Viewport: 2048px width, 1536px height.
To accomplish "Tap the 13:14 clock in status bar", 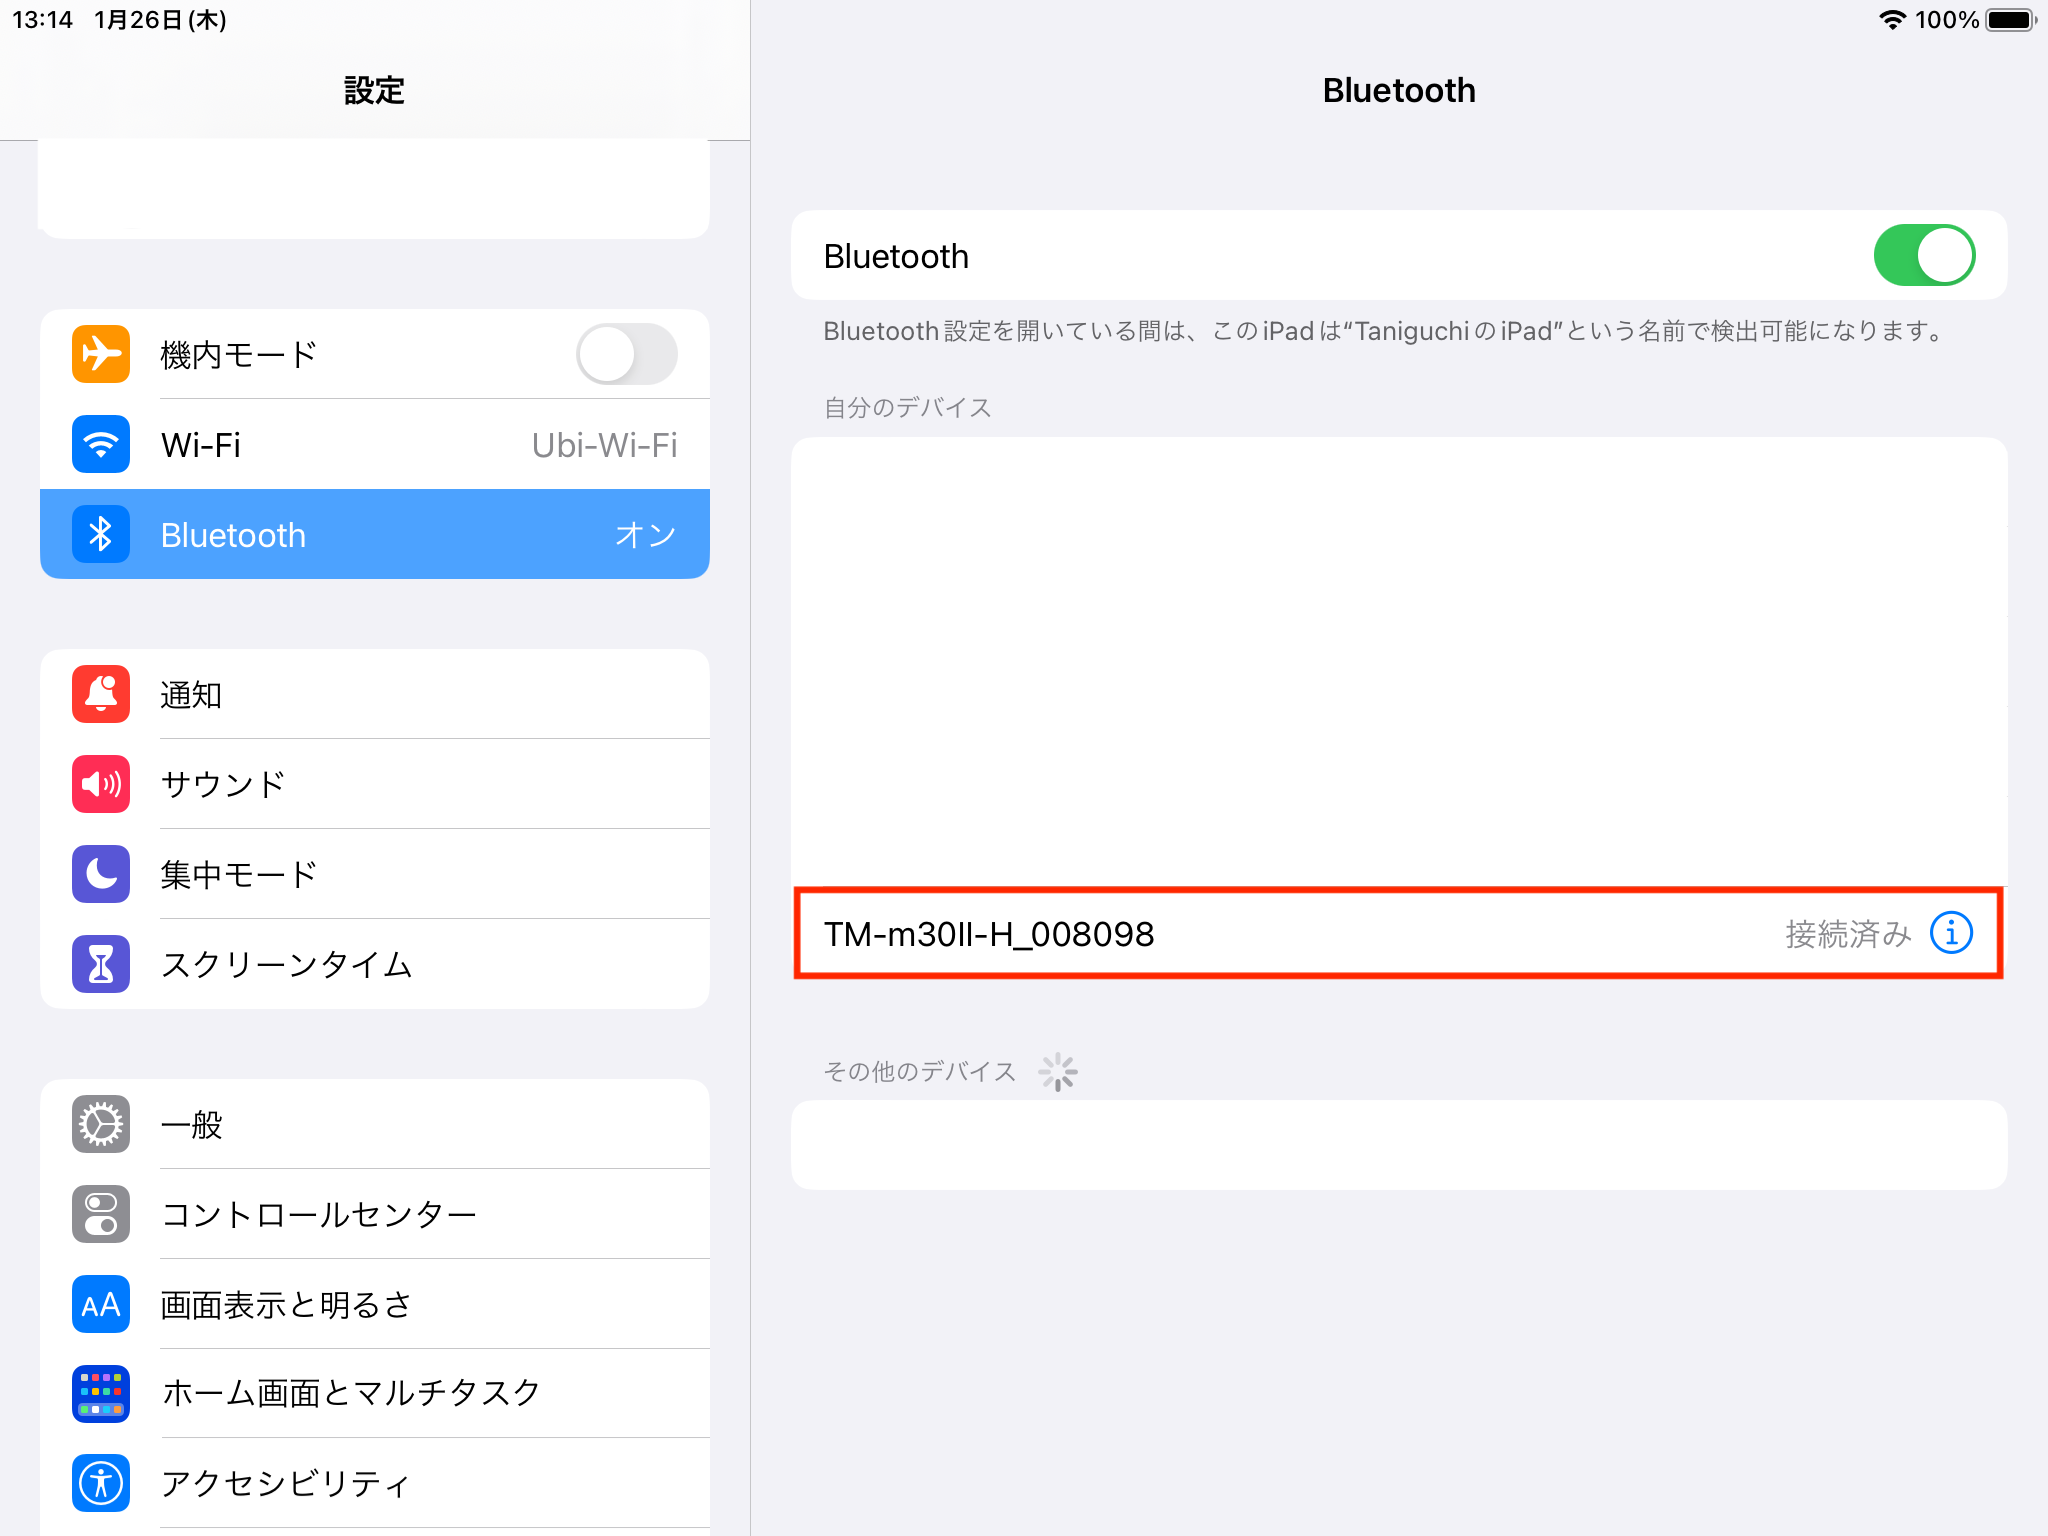I will [x=42, y=20].
